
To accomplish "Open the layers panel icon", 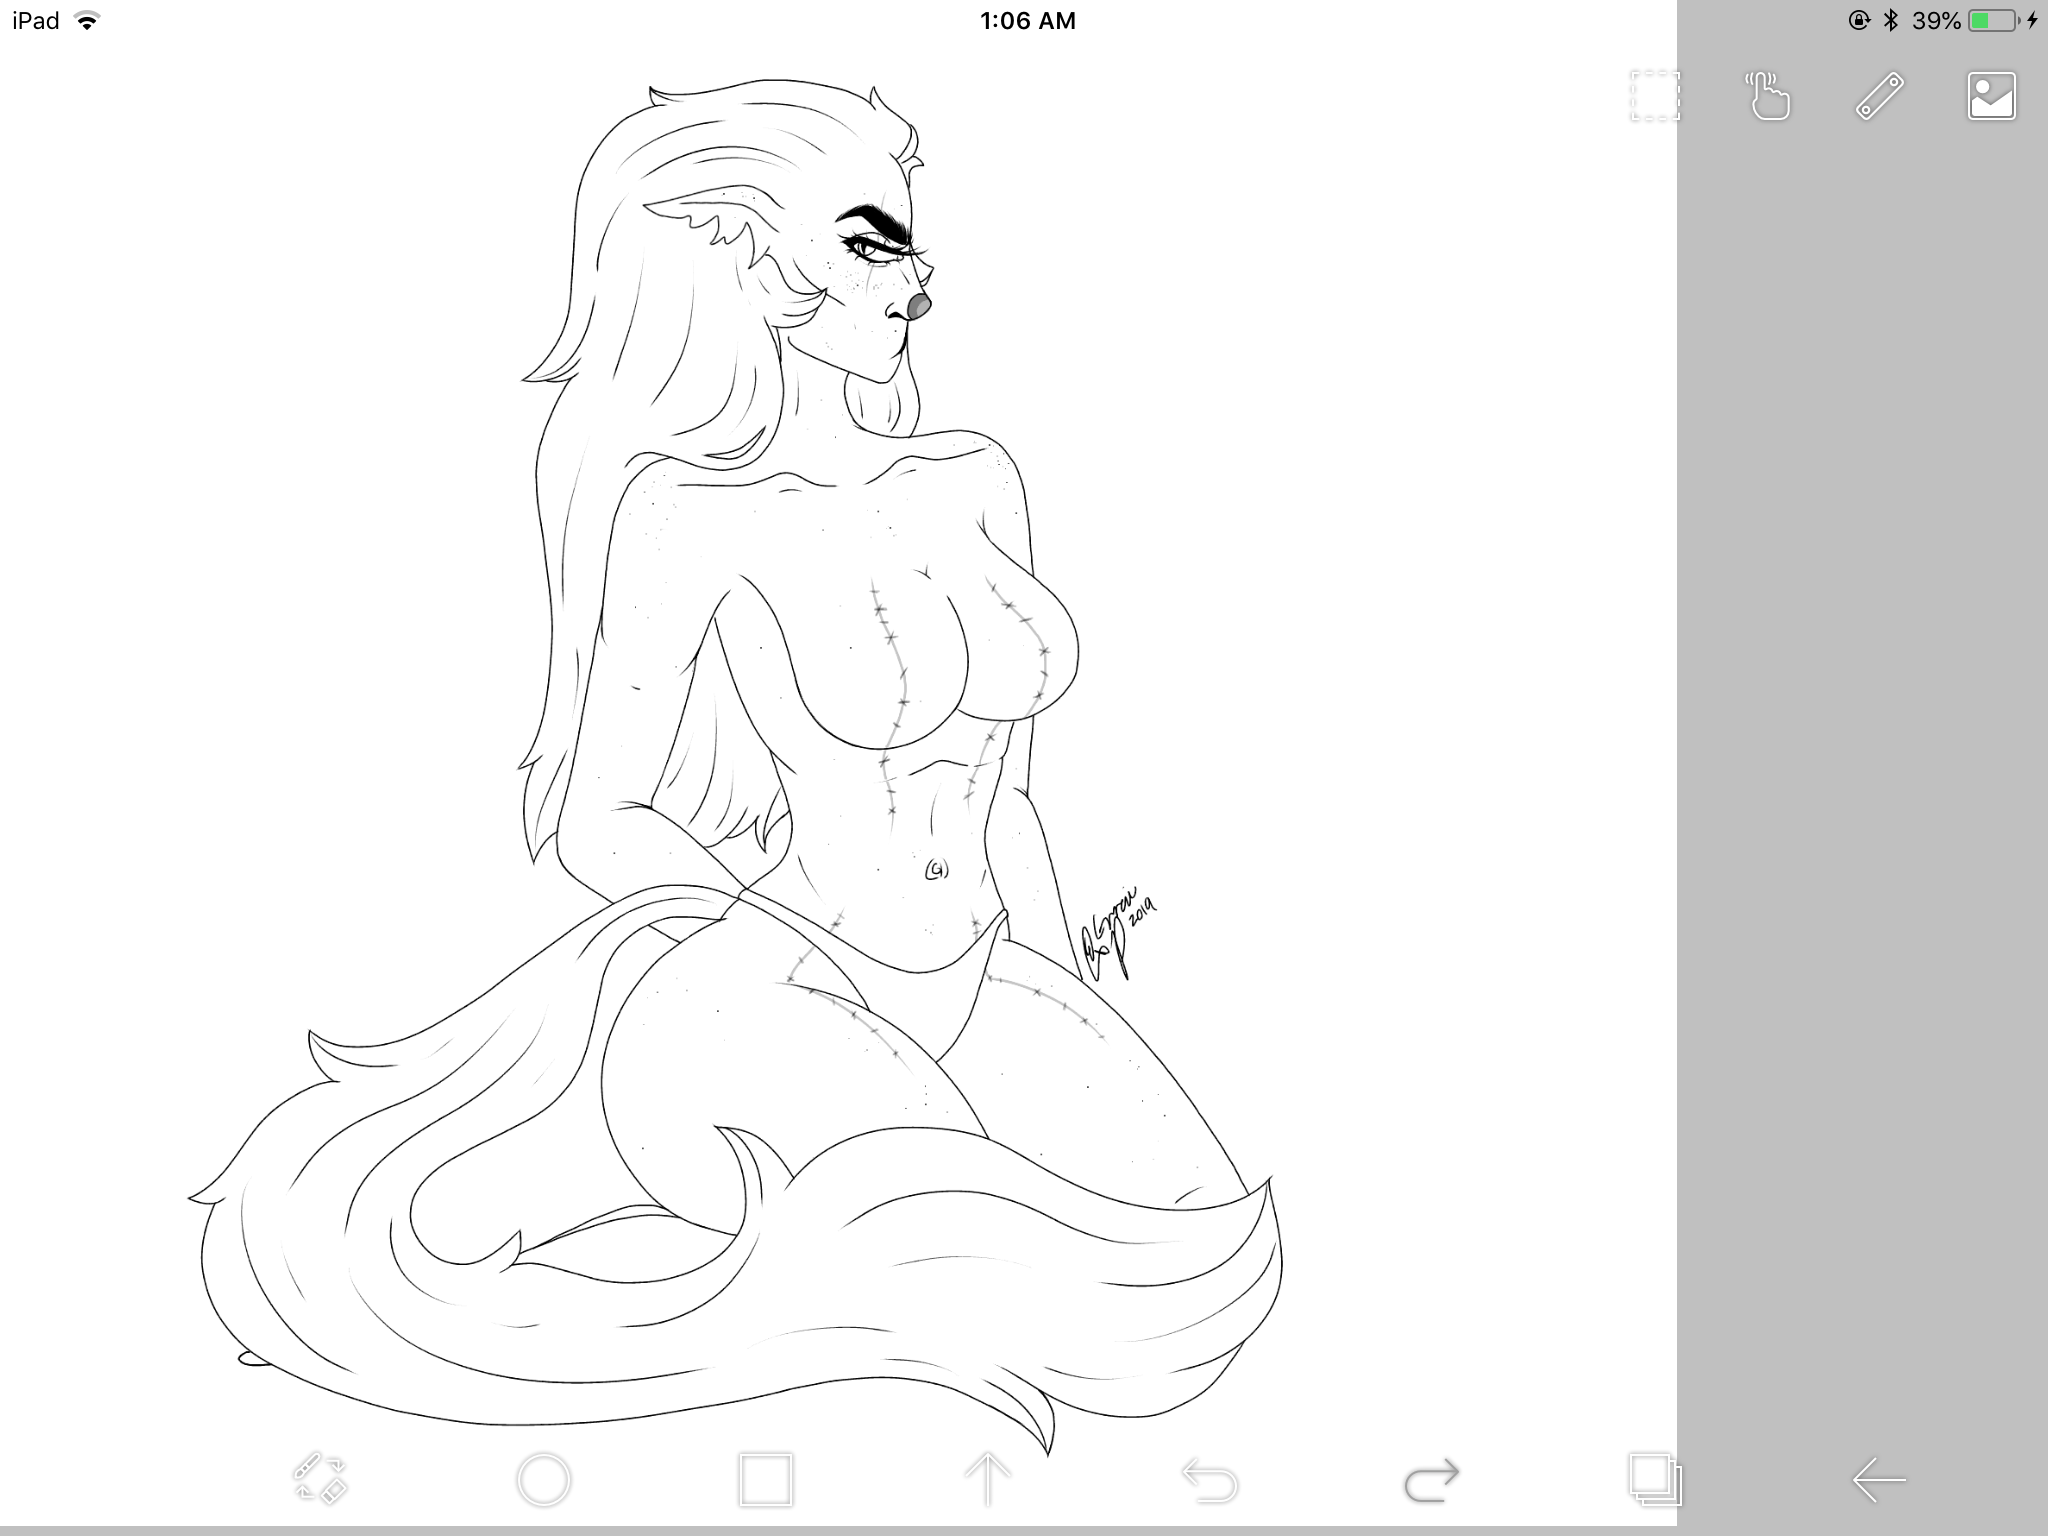I will click(x=1655, y=1480).
